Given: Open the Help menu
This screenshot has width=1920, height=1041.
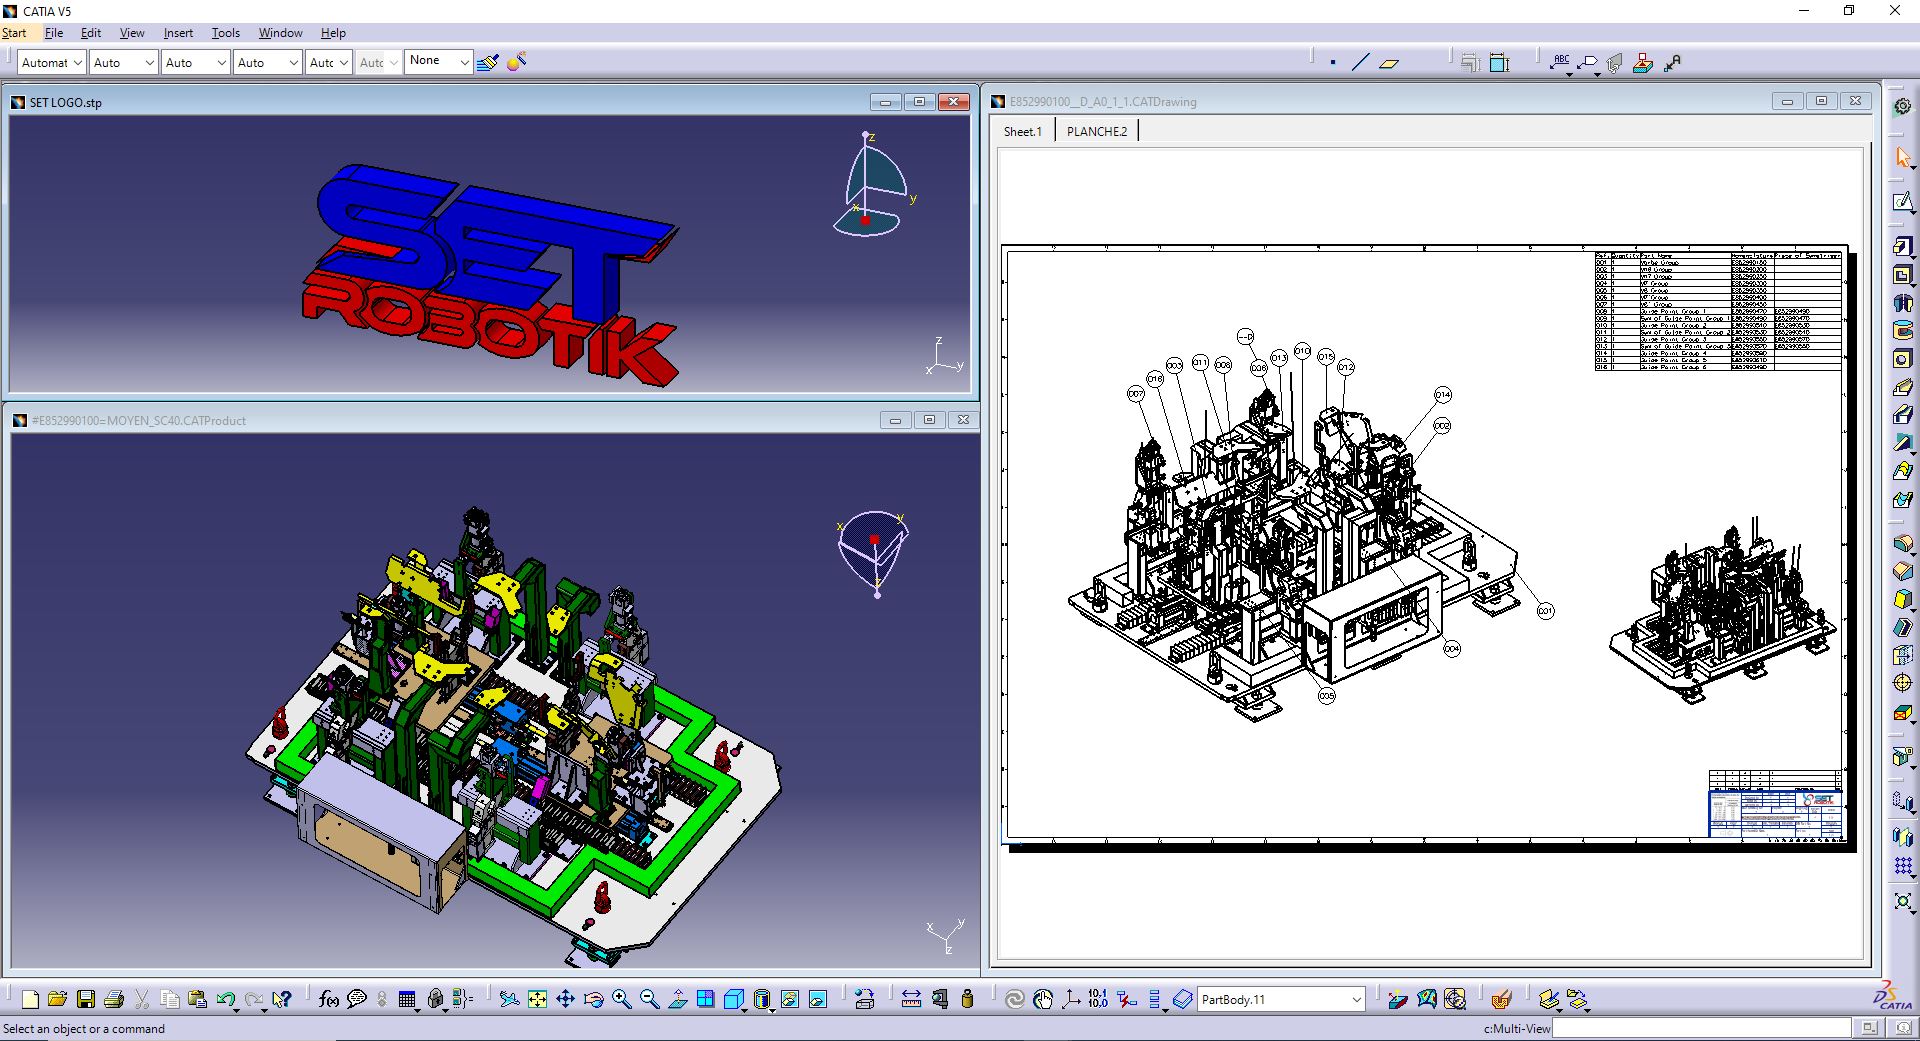Looking at the screenshot, I should [x=333, y=33].
